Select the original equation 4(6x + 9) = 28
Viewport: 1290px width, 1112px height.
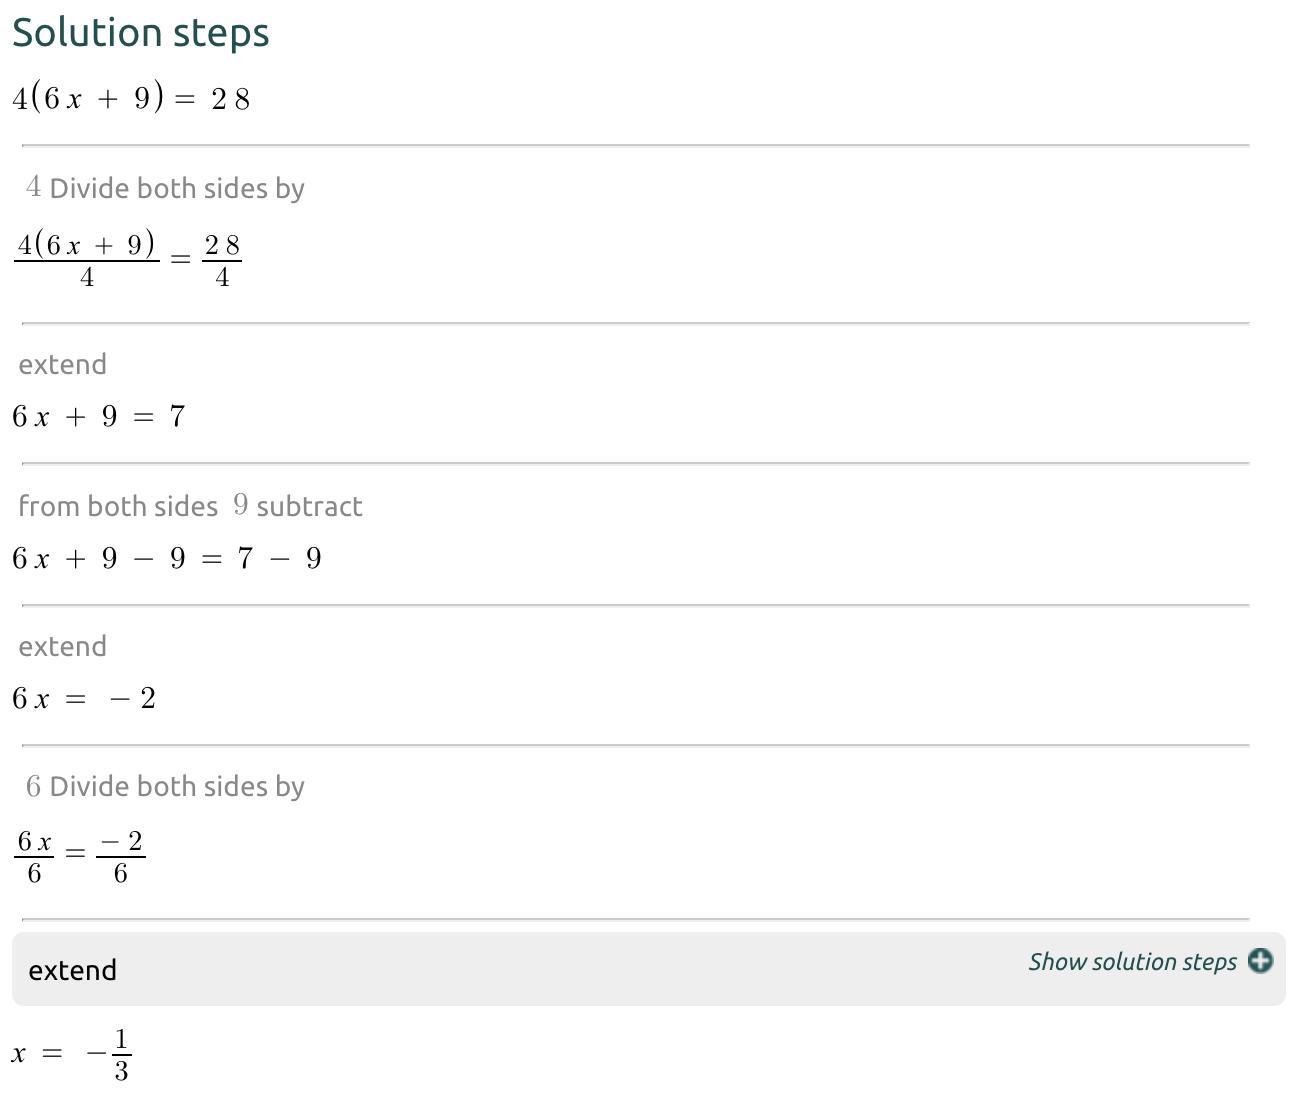point(130,98)
